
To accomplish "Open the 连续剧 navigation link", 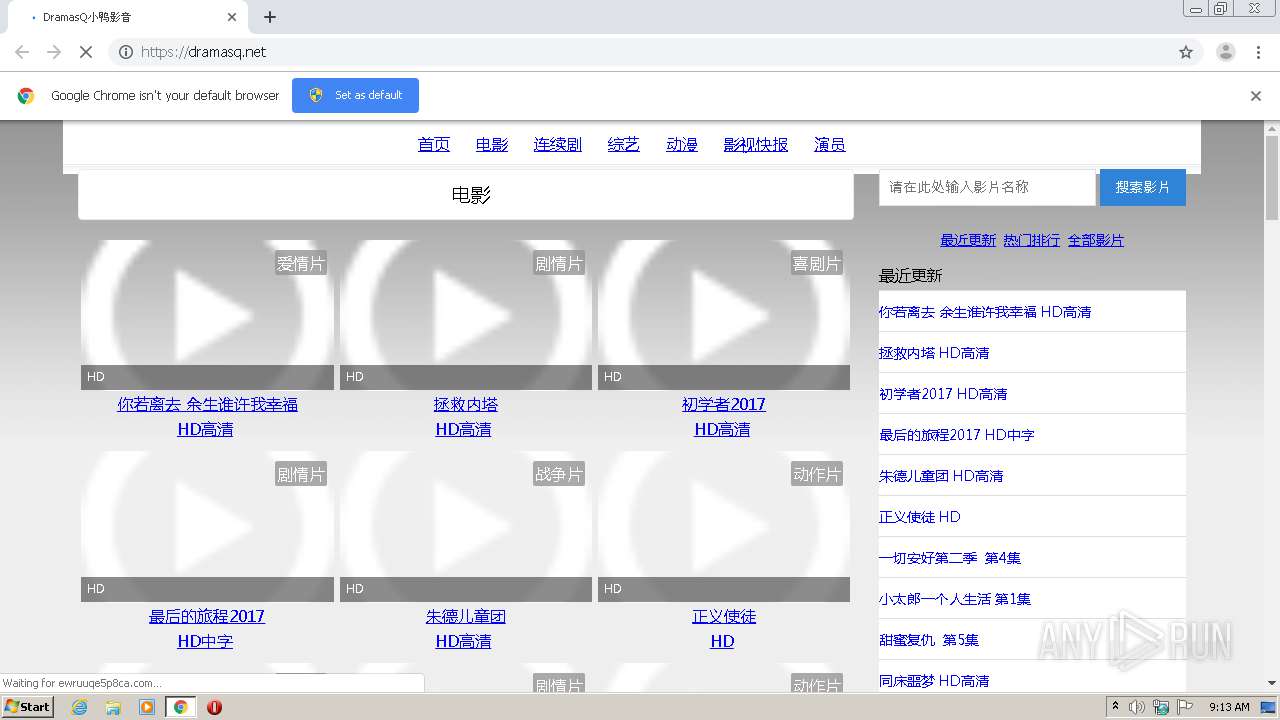I will (558, 145).
